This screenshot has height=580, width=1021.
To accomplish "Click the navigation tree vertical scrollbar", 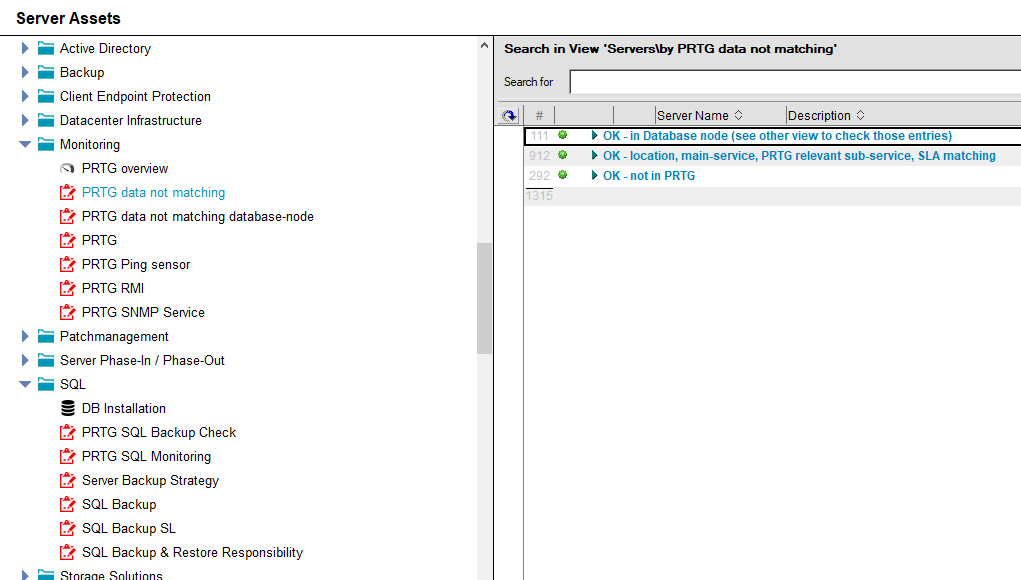I will point(484,298).
